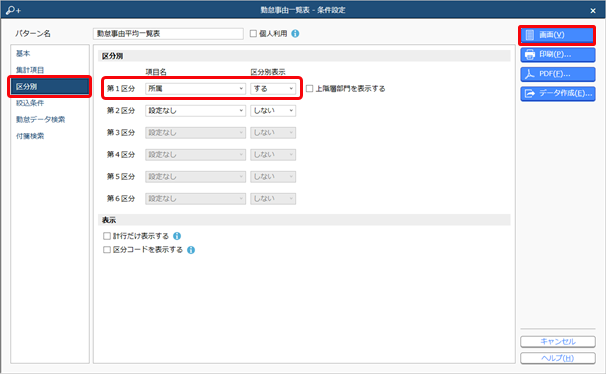The image size is (606, 374).
Task: Click the ヘルプ(H) button
Action: click(x=558, y=358)
